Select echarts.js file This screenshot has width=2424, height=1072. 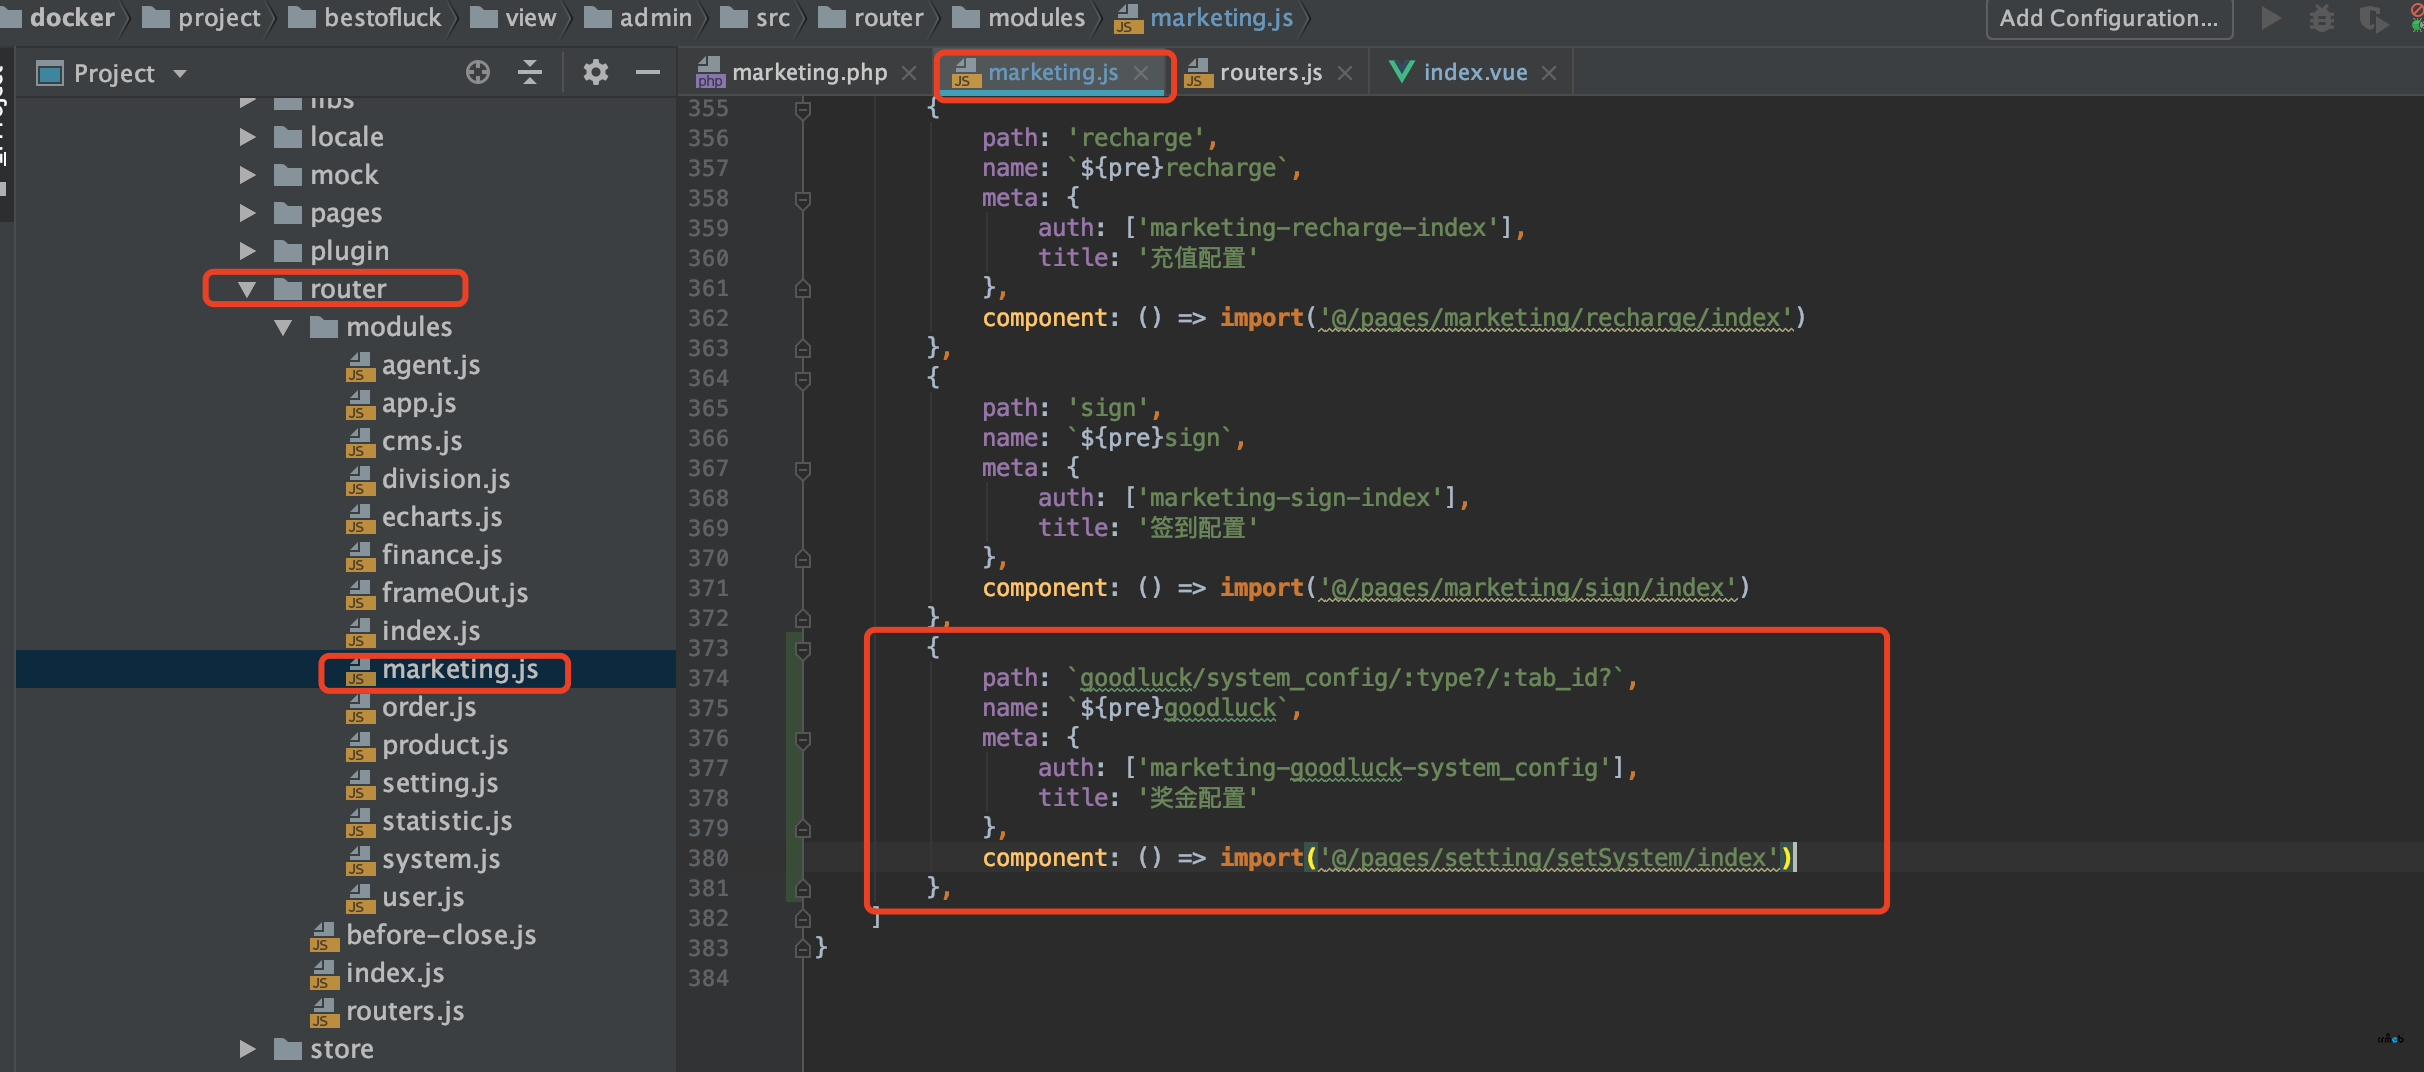[x=424, y=517]
